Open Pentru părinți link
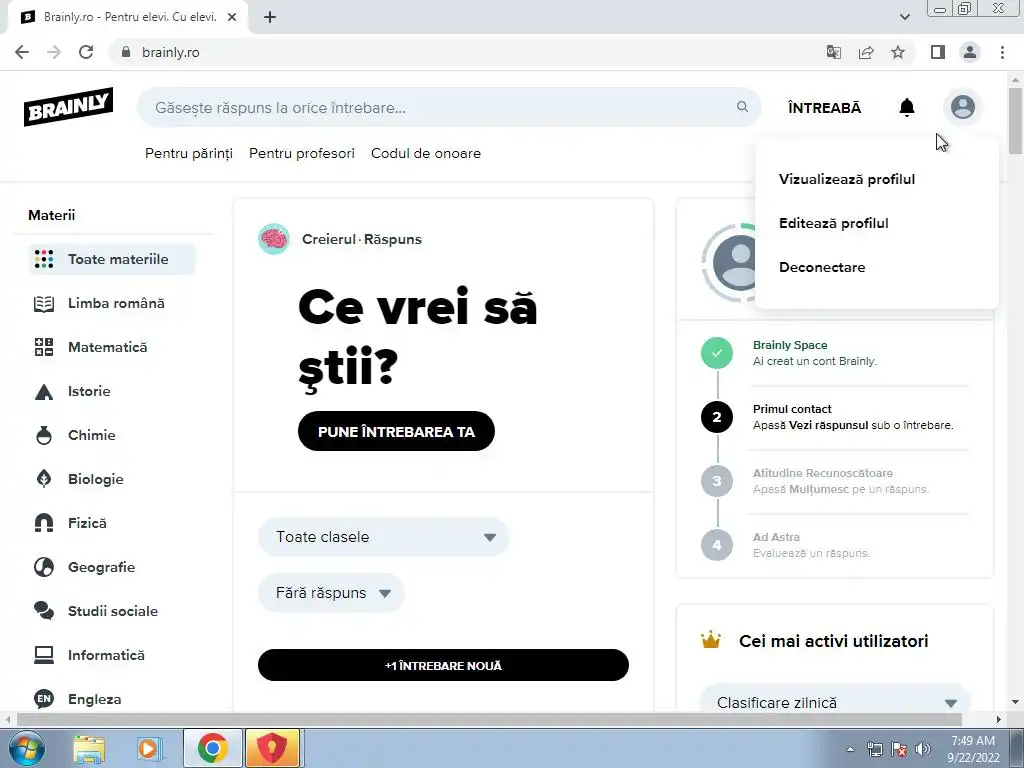The image size is (1024, 768). (189, 153)
